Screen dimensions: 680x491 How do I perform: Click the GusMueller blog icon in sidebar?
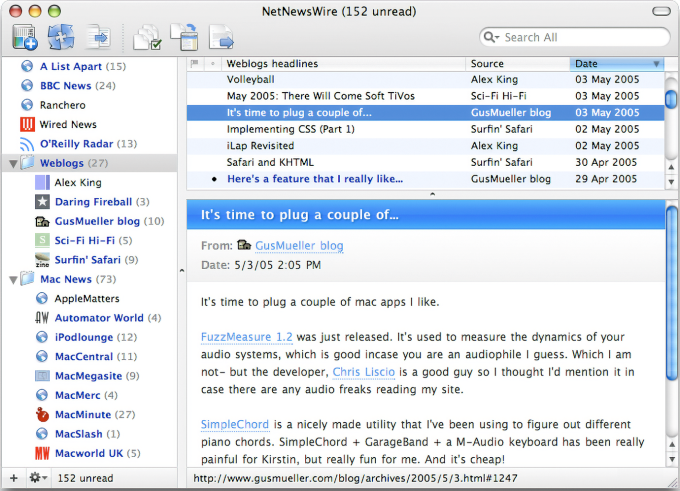click(42, 221)
